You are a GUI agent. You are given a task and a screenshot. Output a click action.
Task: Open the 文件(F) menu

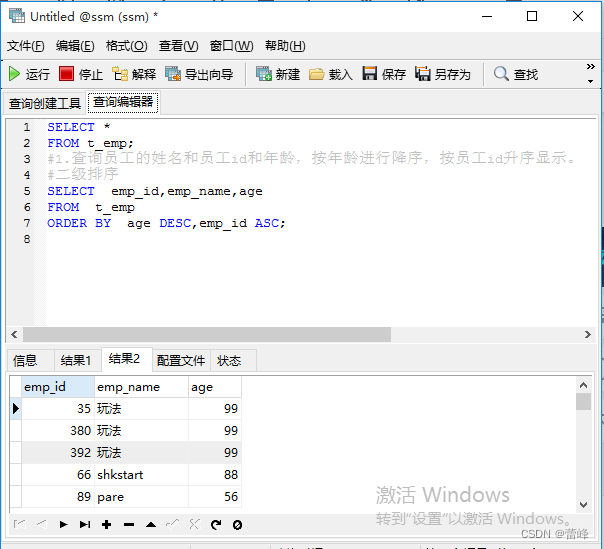(x=25, y=46)
